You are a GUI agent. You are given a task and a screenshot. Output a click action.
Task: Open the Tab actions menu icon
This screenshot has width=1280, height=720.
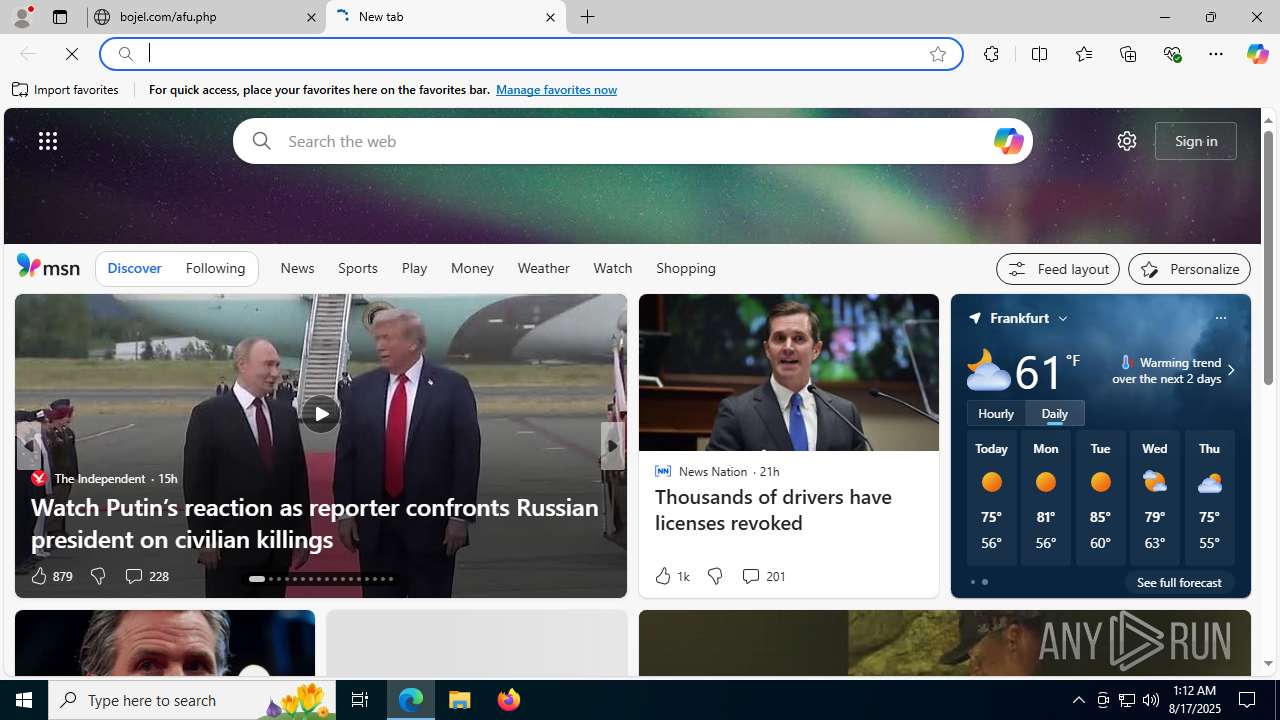click(x=60, y=17)
